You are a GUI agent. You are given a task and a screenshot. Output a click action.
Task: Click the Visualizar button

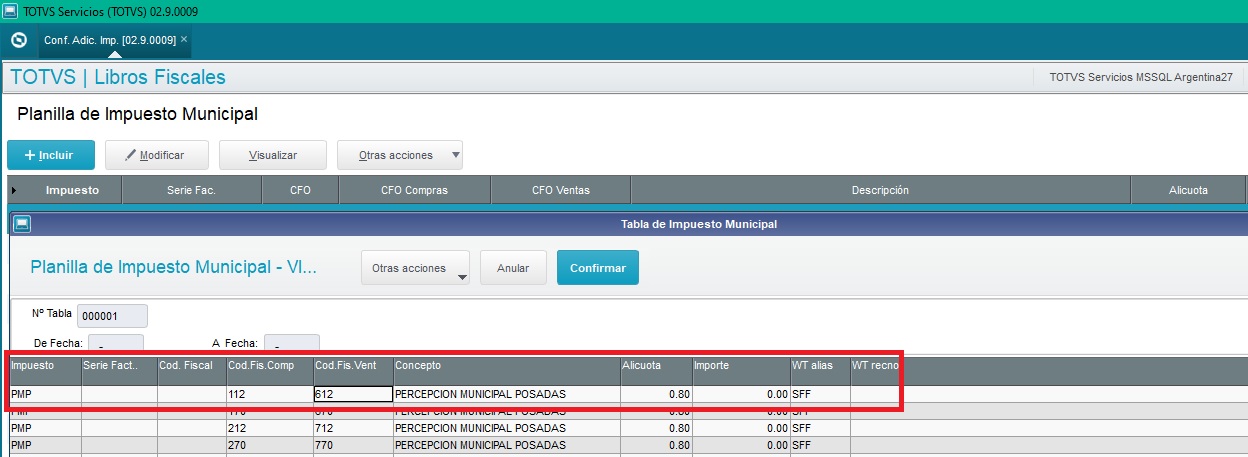click(x=273, y=155)
